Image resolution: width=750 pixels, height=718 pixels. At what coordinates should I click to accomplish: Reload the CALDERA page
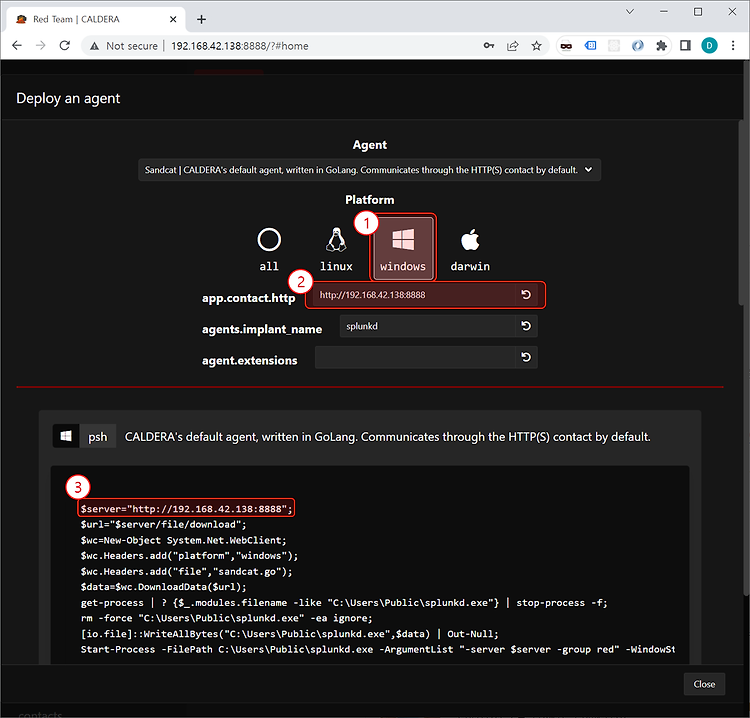coord(65,45)
